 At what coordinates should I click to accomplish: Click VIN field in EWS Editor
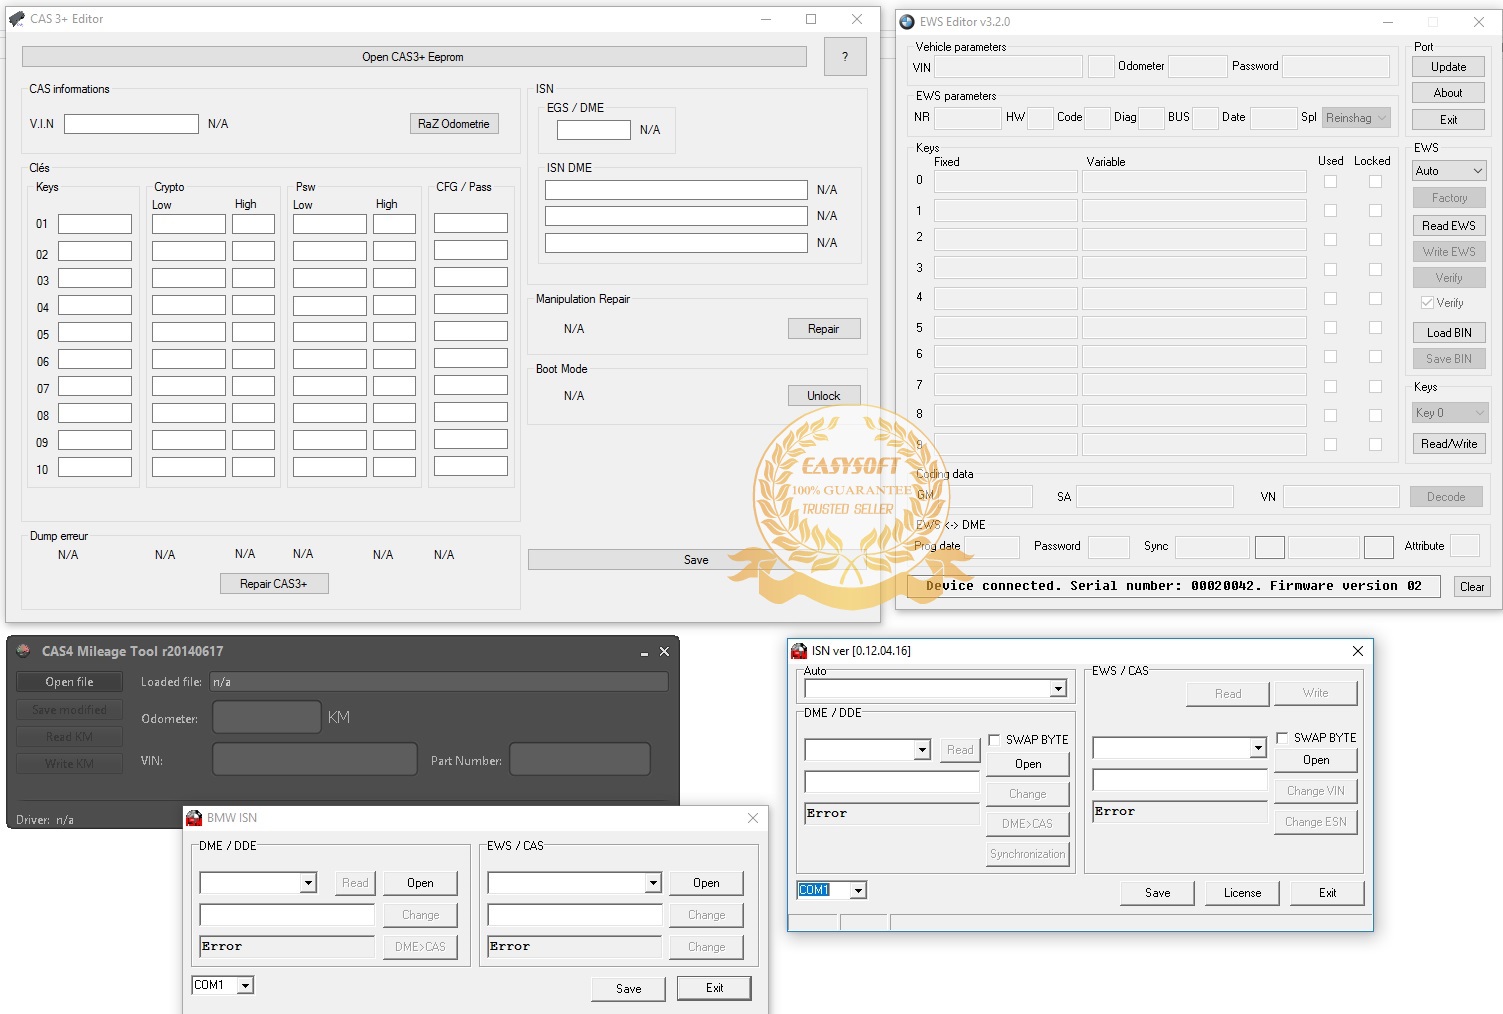[x=1008, y=67]
